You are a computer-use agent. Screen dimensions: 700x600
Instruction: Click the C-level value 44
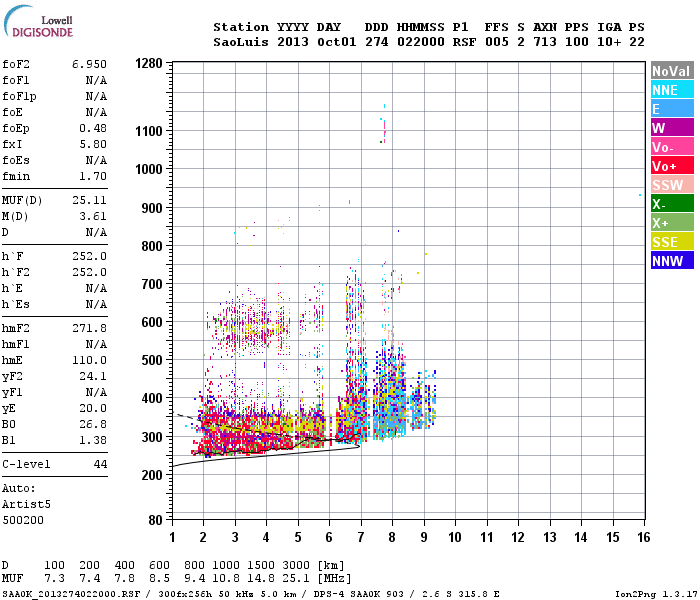click(100, 464)
